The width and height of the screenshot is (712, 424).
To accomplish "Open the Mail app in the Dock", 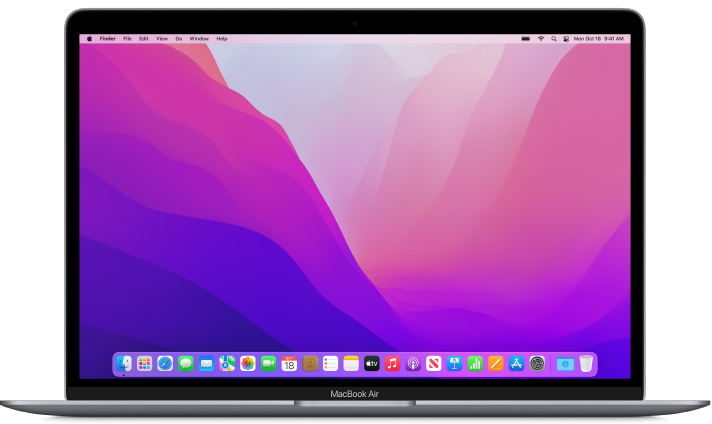I will coord(207,364).
